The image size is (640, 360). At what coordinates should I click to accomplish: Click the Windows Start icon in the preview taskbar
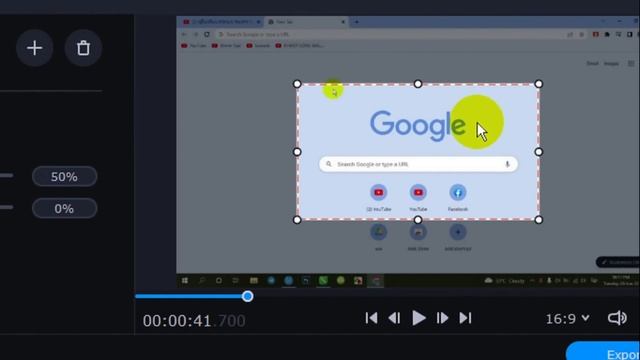185,280
